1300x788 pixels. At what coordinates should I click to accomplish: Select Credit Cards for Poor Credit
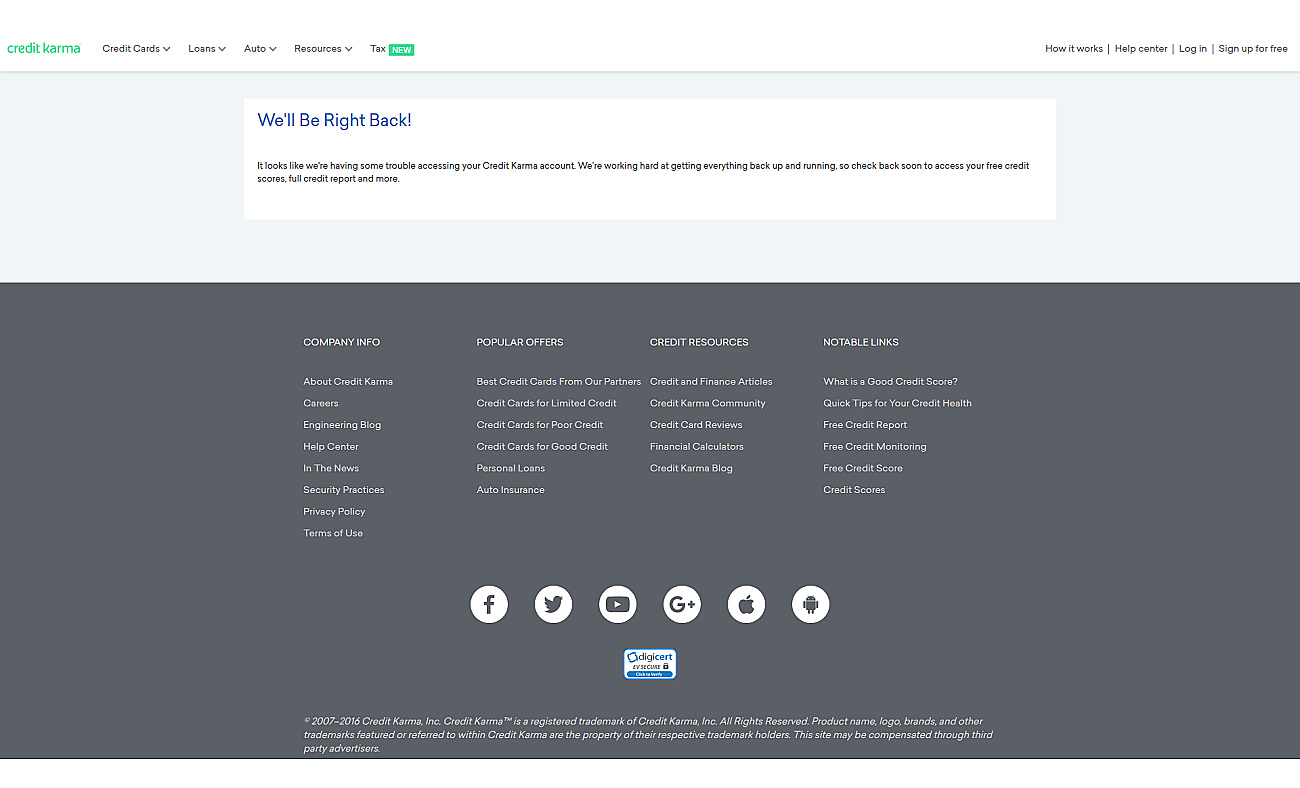click(540, 425)
